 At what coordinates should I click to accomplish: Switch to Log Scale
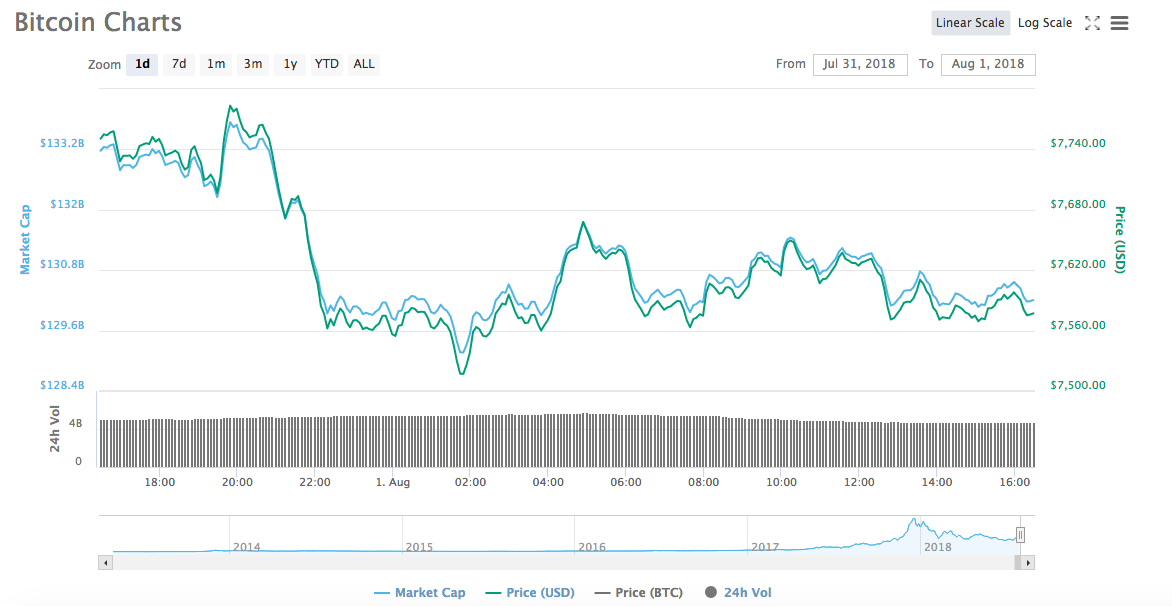[x=1045, y=23]
